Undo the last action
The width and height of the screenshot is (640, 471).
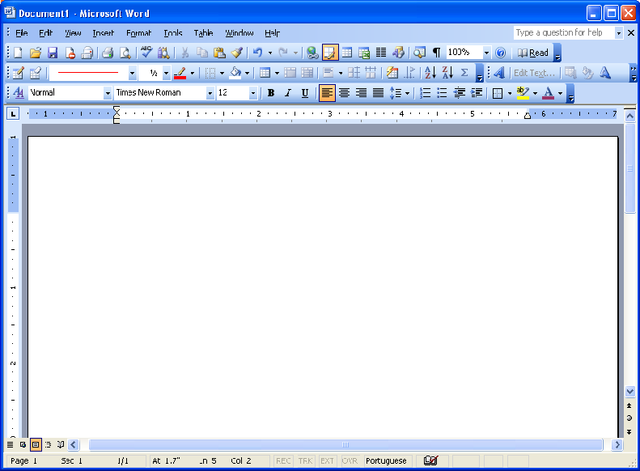[258, 53]
